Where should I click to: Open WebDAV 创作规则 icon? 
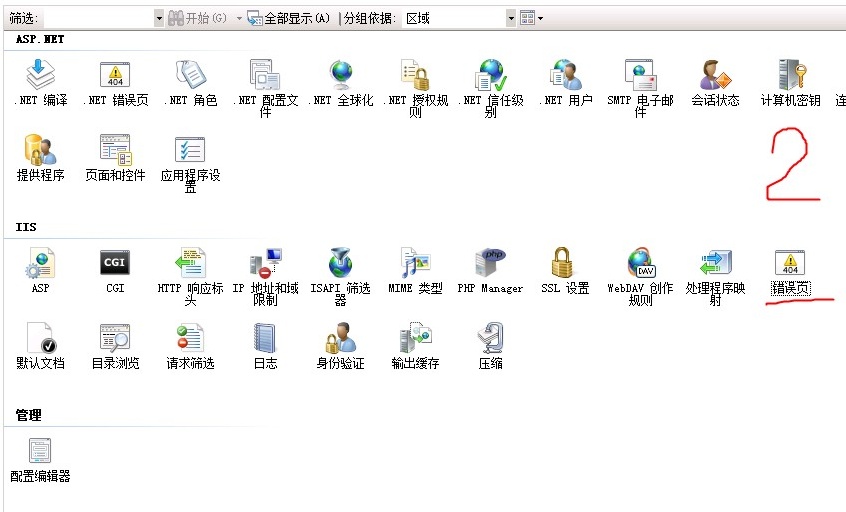pyautogui.click(x=640, y=264)
